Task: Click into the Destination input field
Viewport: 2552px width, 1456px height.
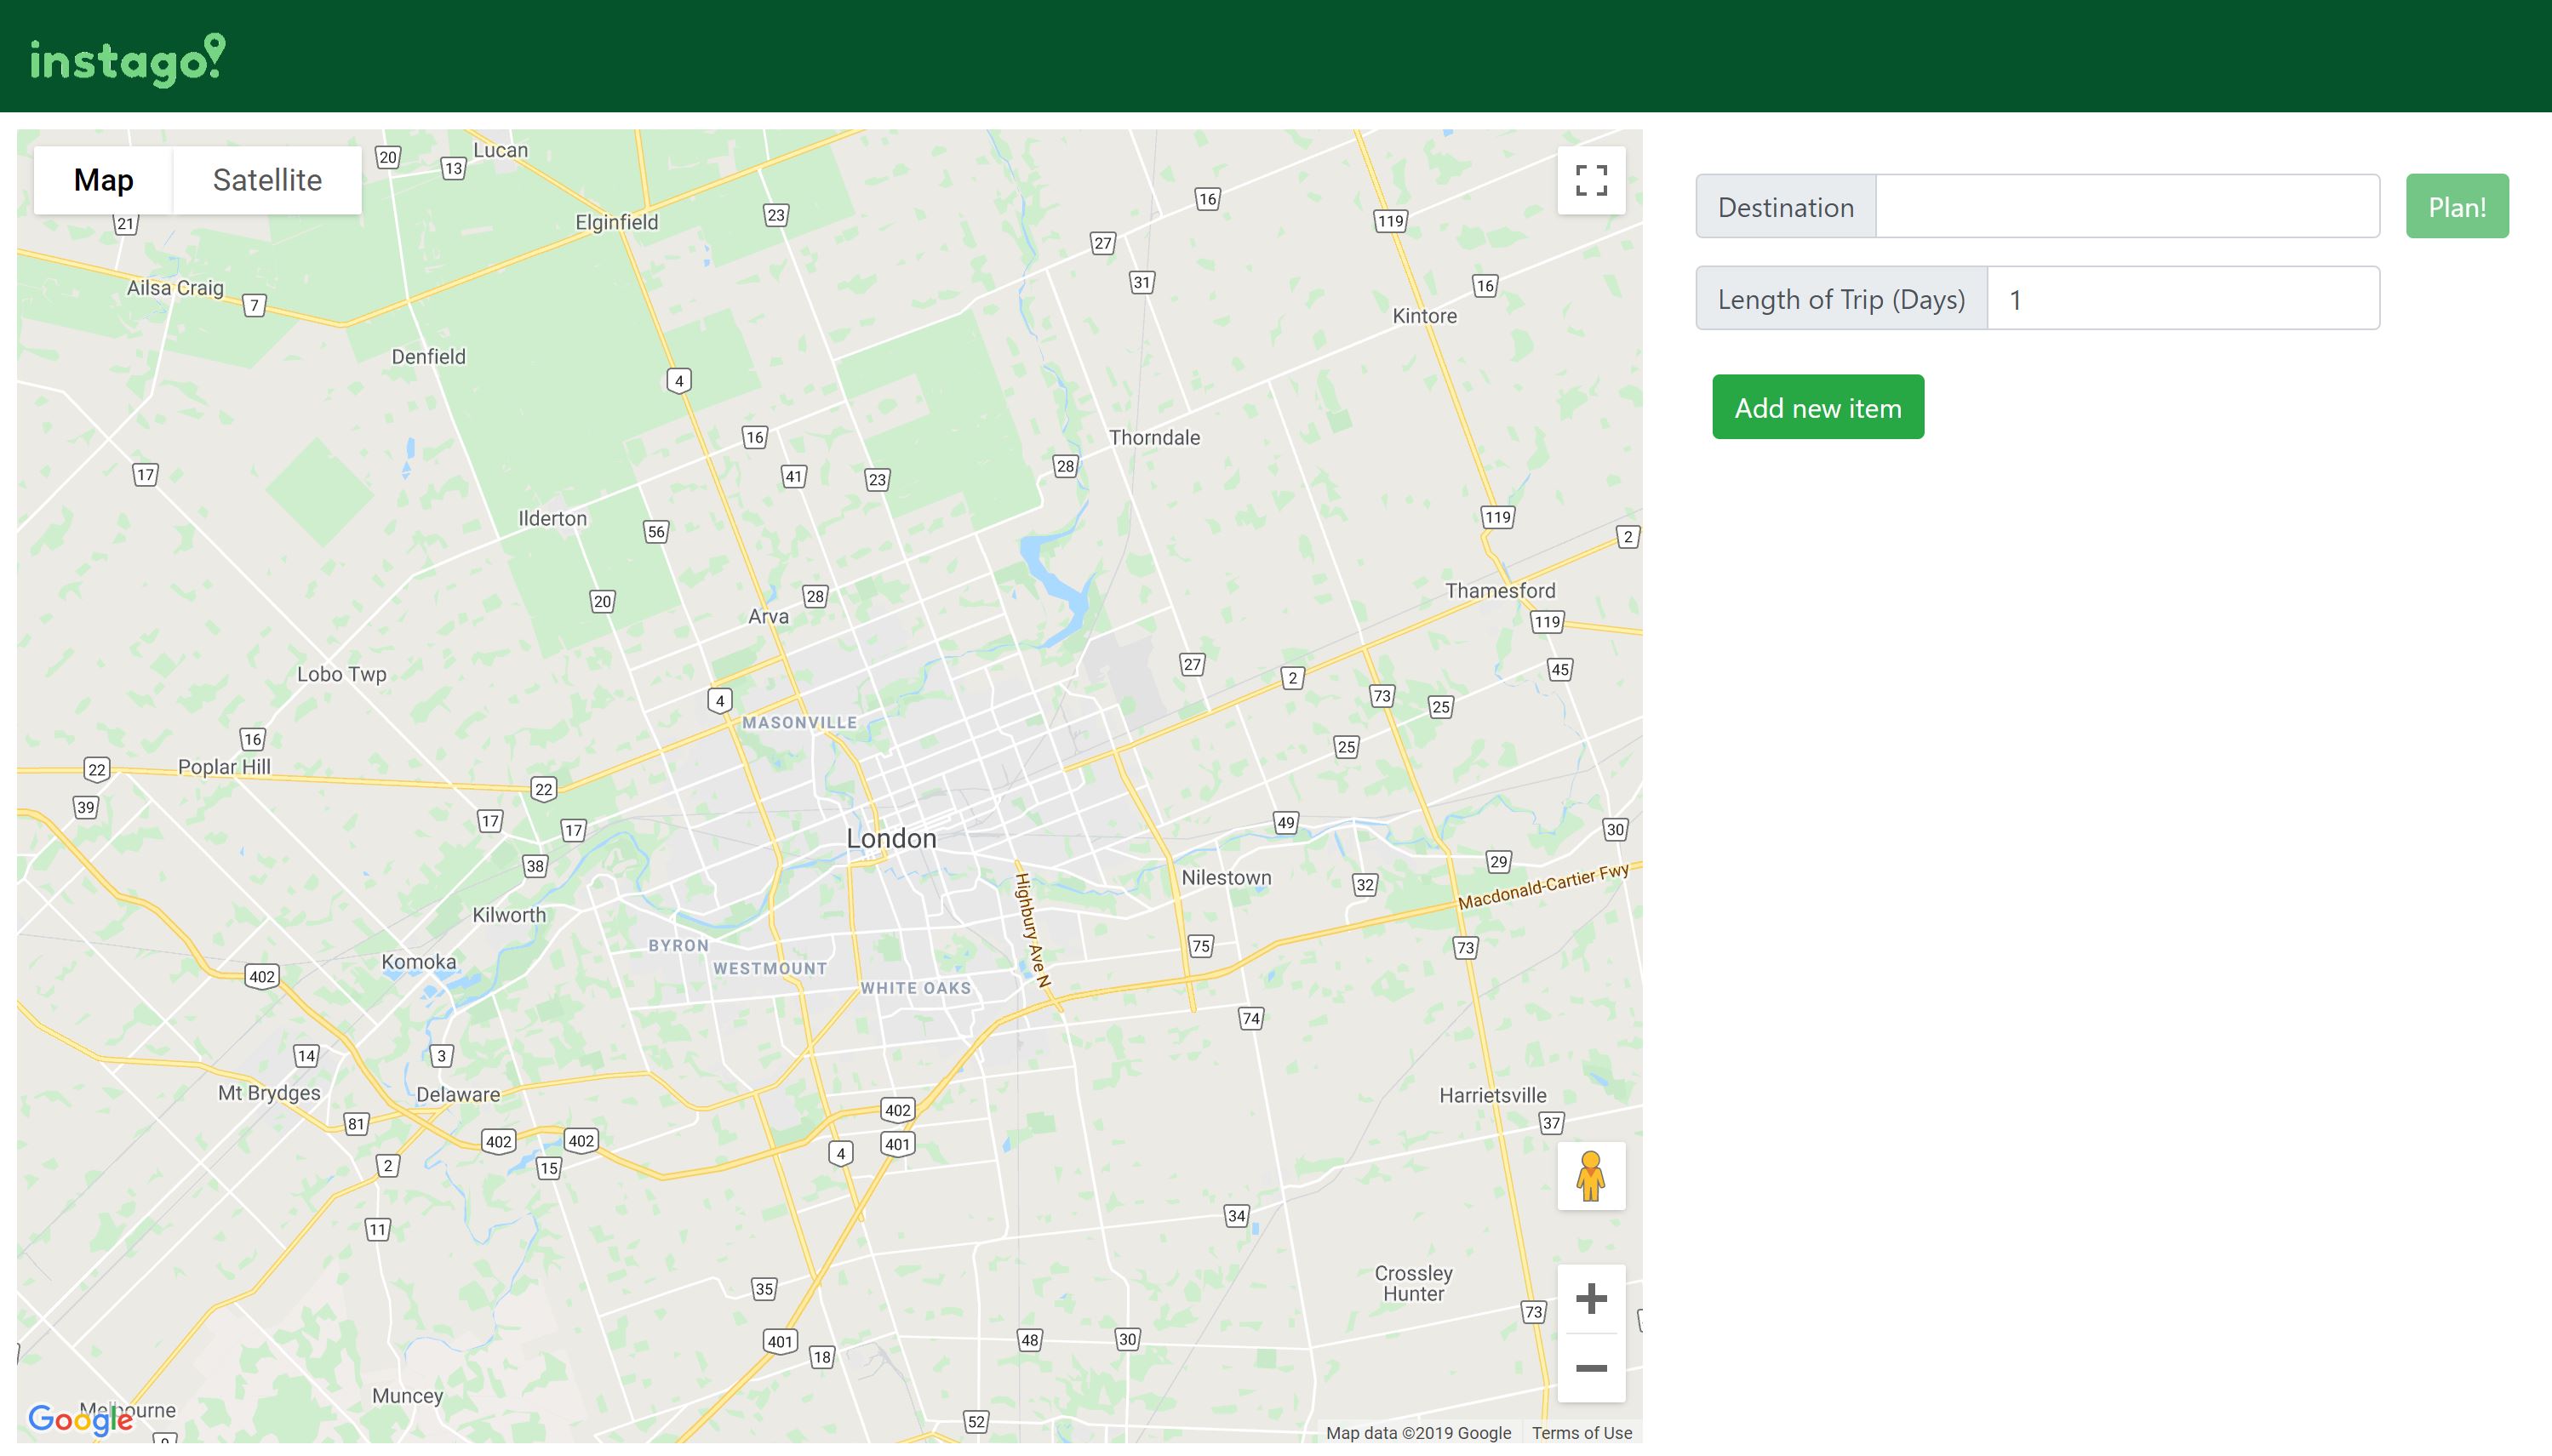Action: [x=2126, y=207]
